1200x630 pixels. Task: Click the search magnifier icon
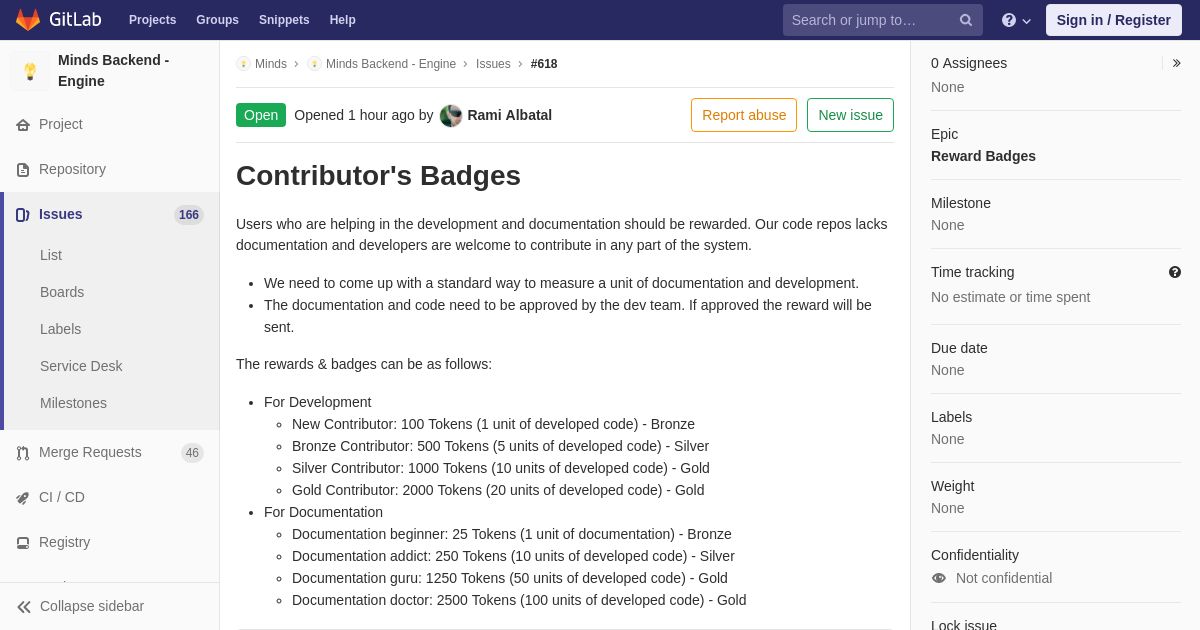point(966,20)
